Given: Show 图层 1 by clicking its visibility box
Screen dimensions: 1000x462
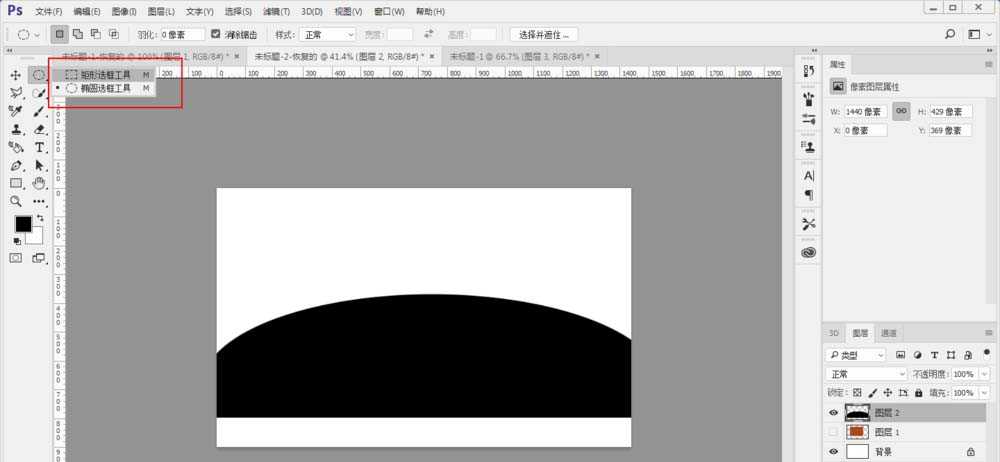Looking at the screenshot, I should click(x=835, y=432).
